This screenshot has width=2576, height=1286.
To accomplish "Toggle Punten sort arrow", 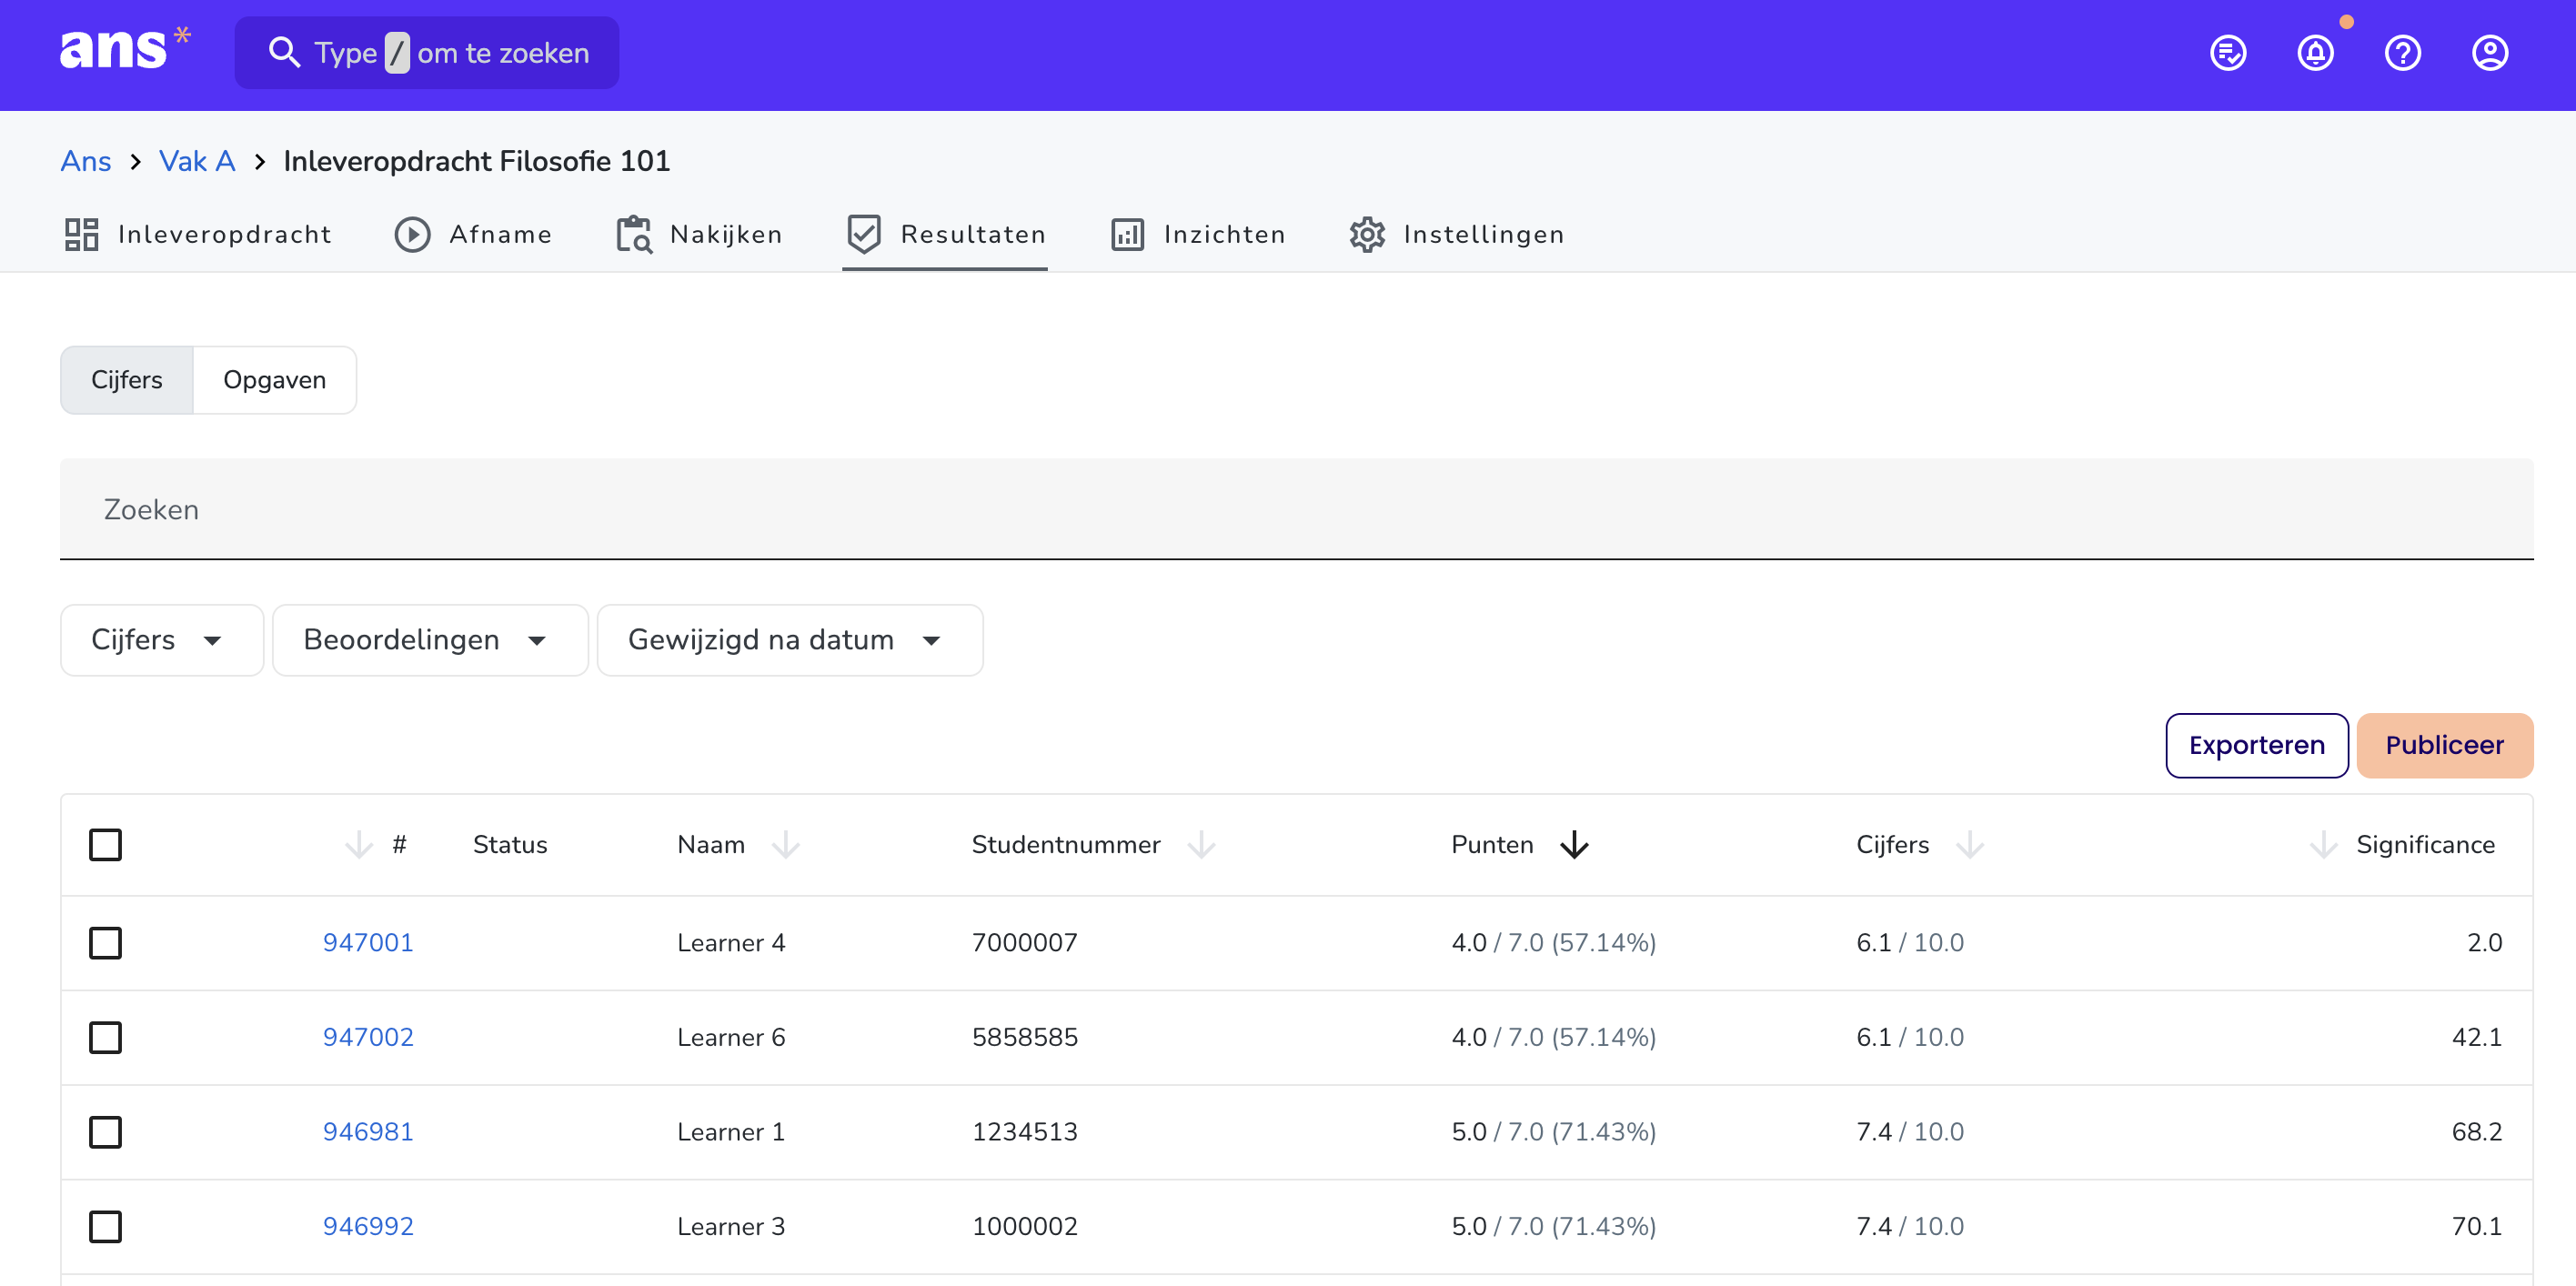I will pyautogui.click(x=1574, y=845).
